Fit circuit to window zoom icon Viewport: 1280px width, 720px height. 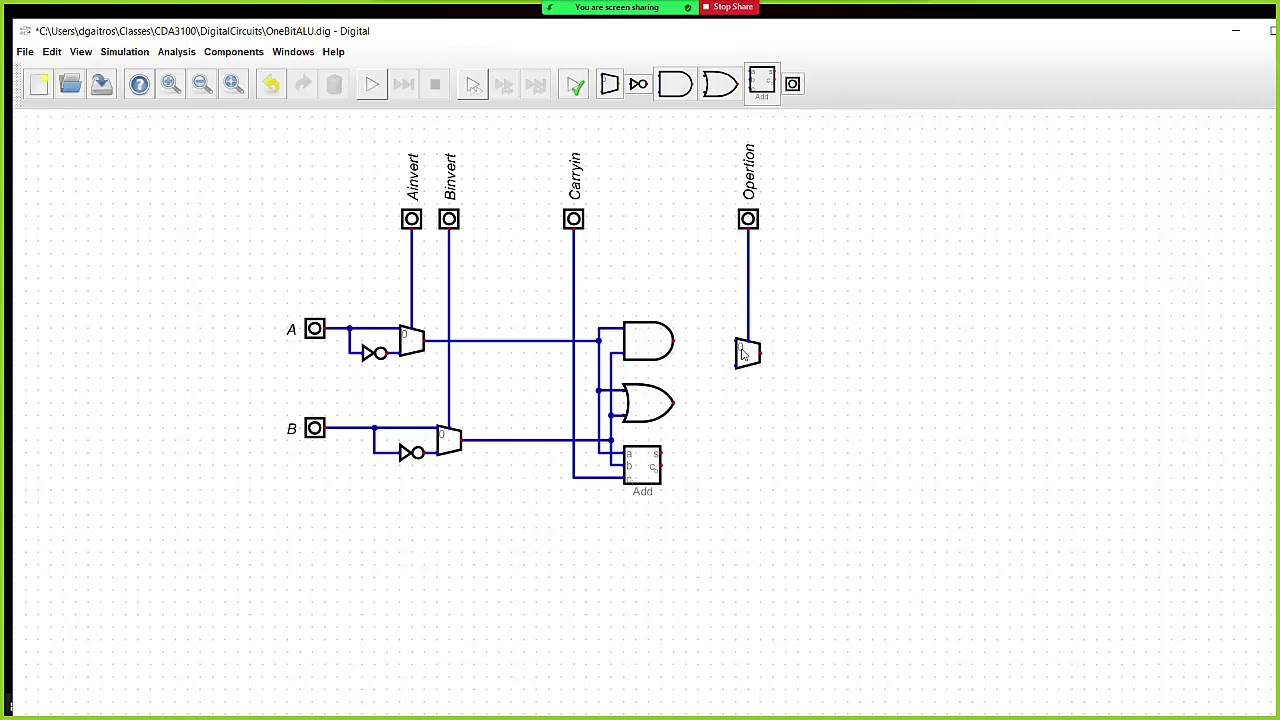click(234, 85)
